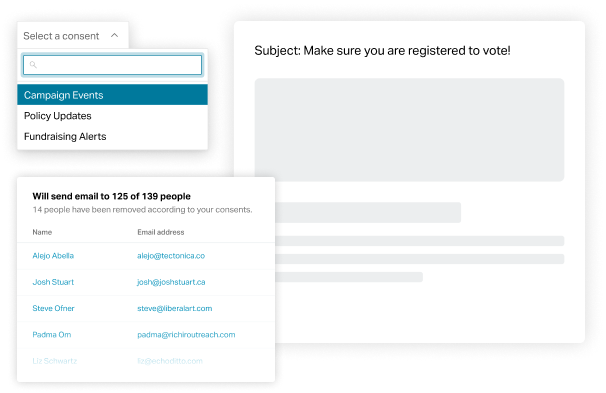Screen dimensions: 606x393
Task: Select the Campaign Events option
Action: click(x=112, y=95)
